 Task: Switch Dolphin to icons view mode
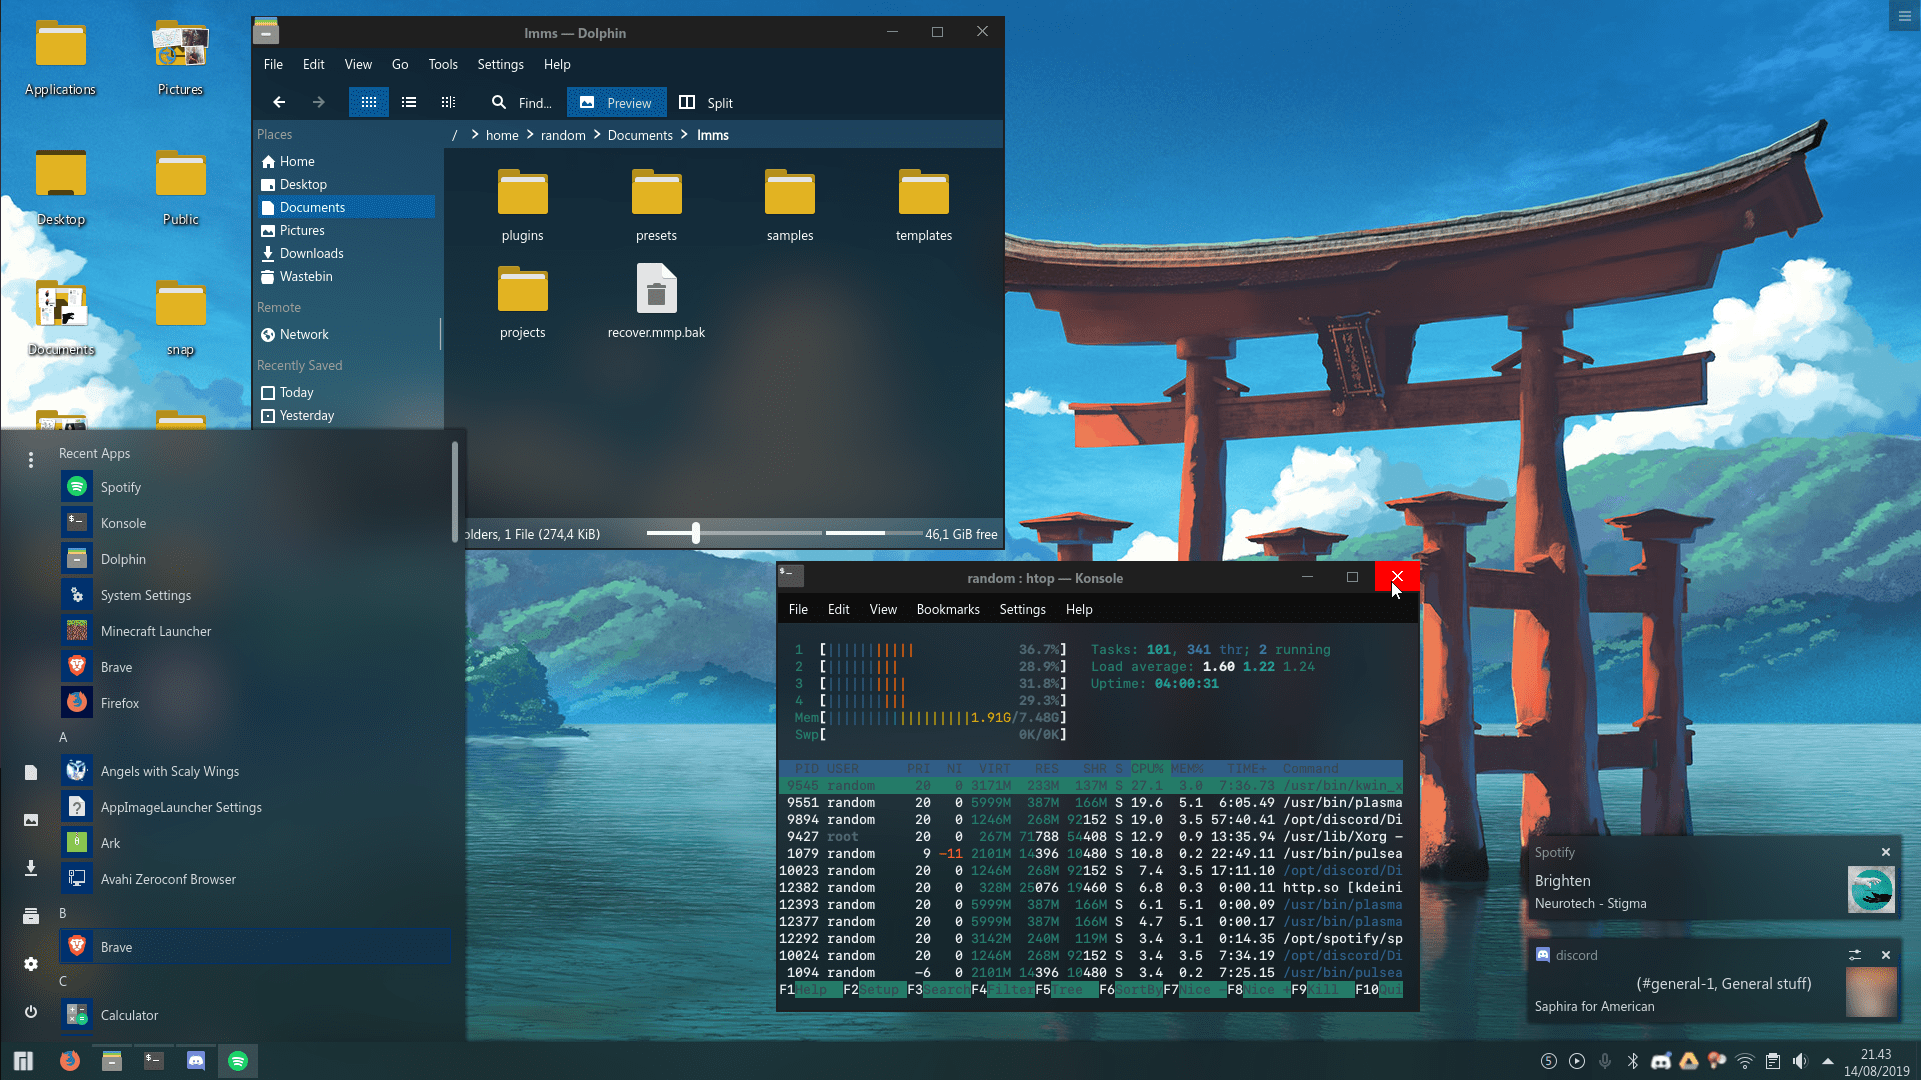pyautogui.click(x=368, y=102)
